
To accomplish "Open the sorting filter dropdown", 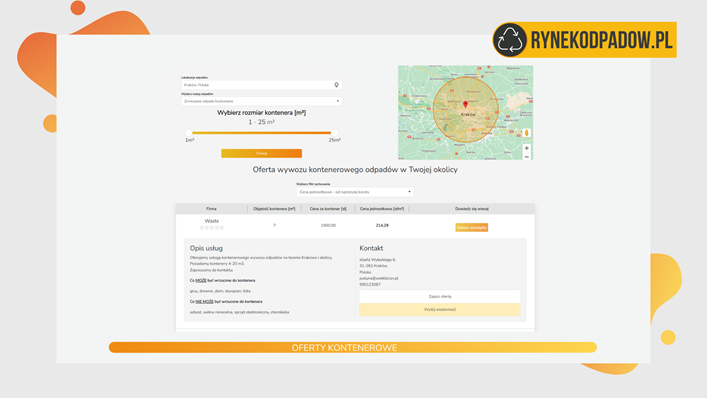I will click(355, 192).
